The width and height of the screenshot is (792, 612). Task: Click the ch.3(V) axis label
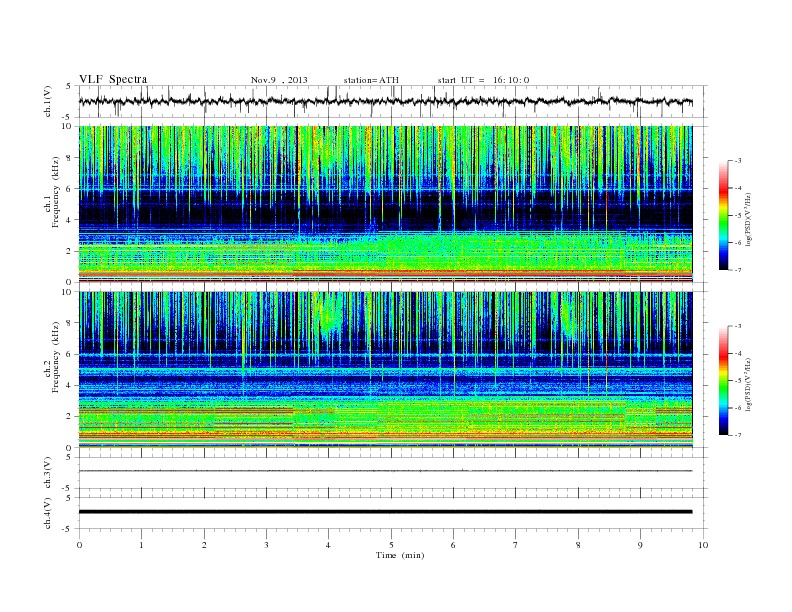(47, 473)
